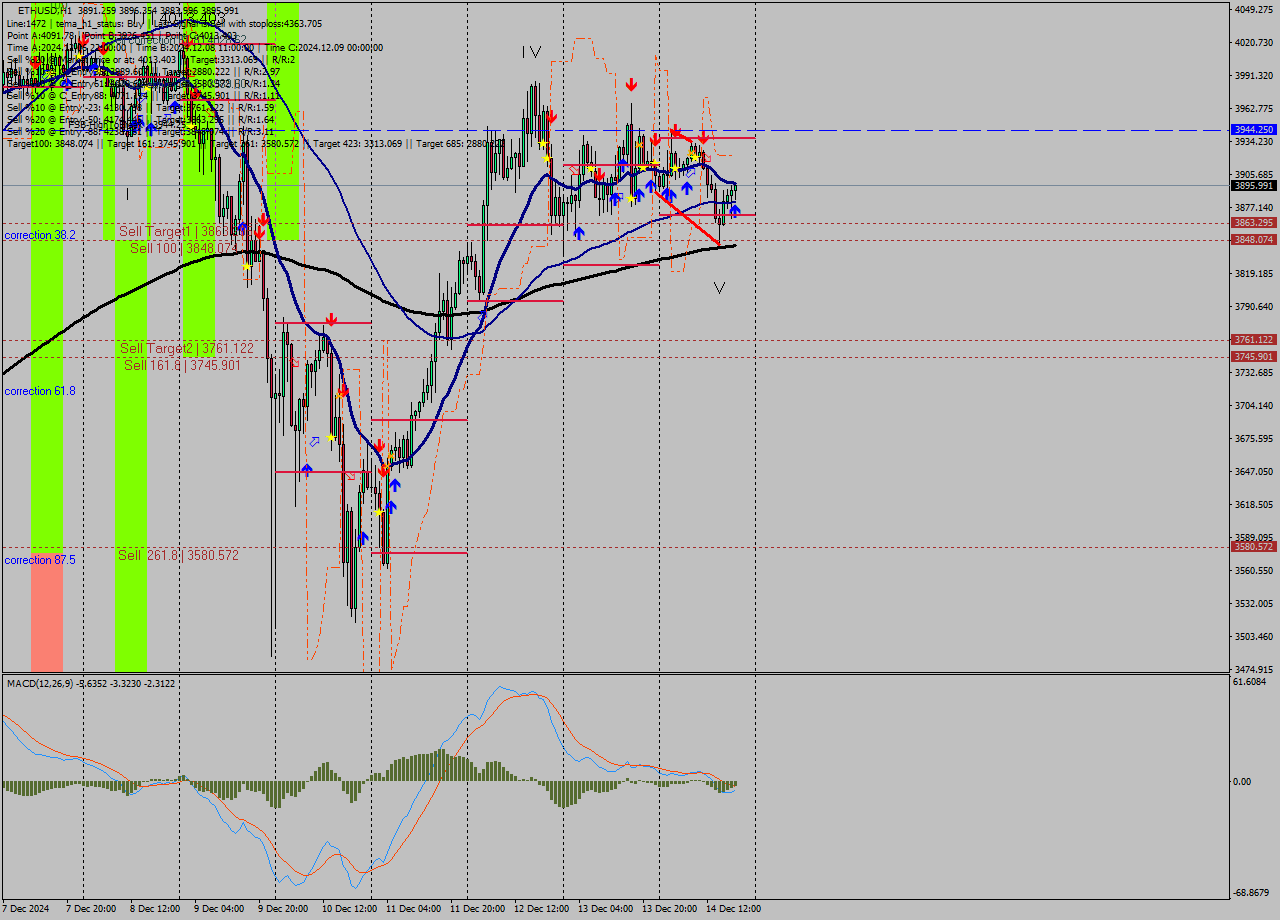Image resolution: width=1280 pixels, height=920 pixels.
Task: Click the 3819.195 price axis value
Action: (x=1254, y=273)
